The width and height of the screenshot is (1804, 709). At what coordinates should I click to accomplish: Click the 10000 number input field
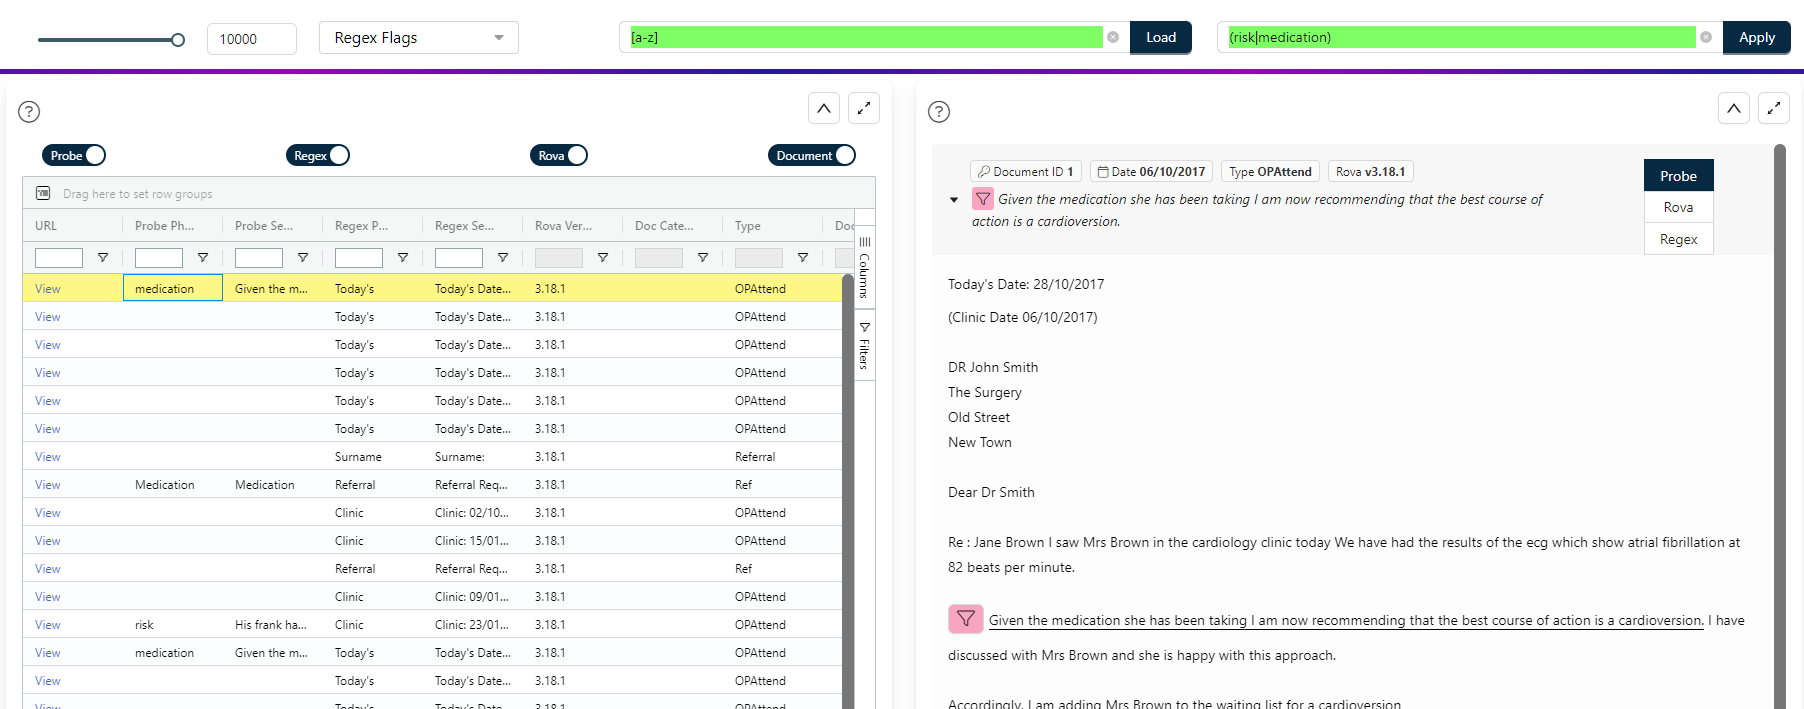[x=251, y=39]
